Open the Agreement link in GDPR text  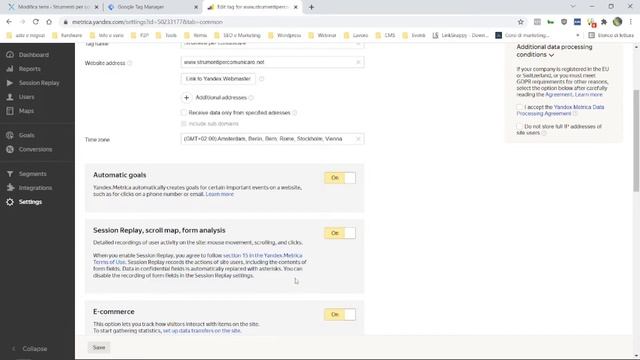559,95
